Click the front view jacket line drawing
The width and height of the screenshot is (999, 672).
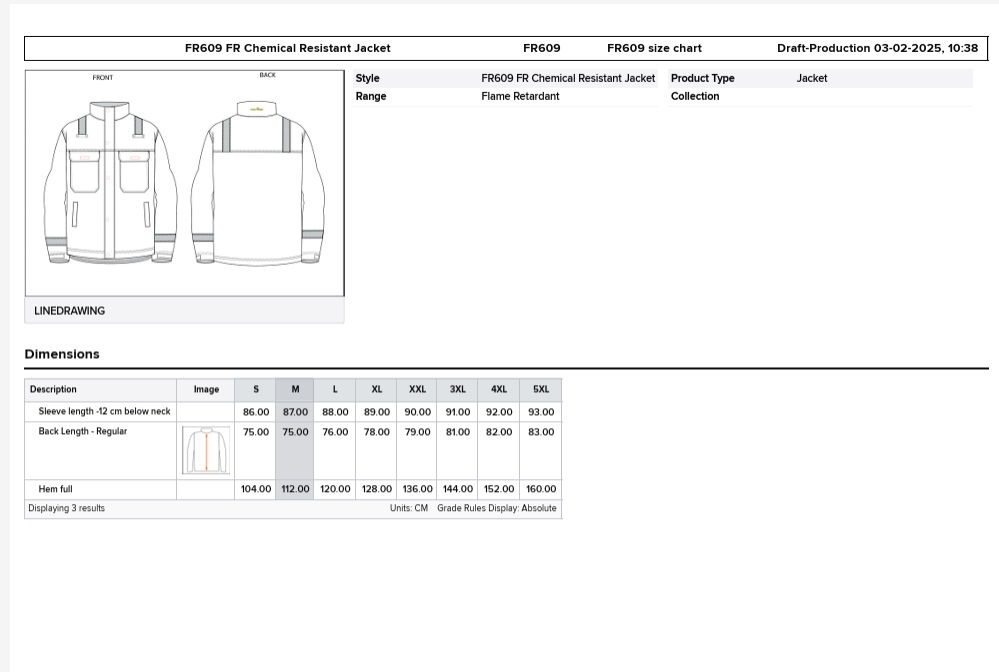click(x=109, y=182)
